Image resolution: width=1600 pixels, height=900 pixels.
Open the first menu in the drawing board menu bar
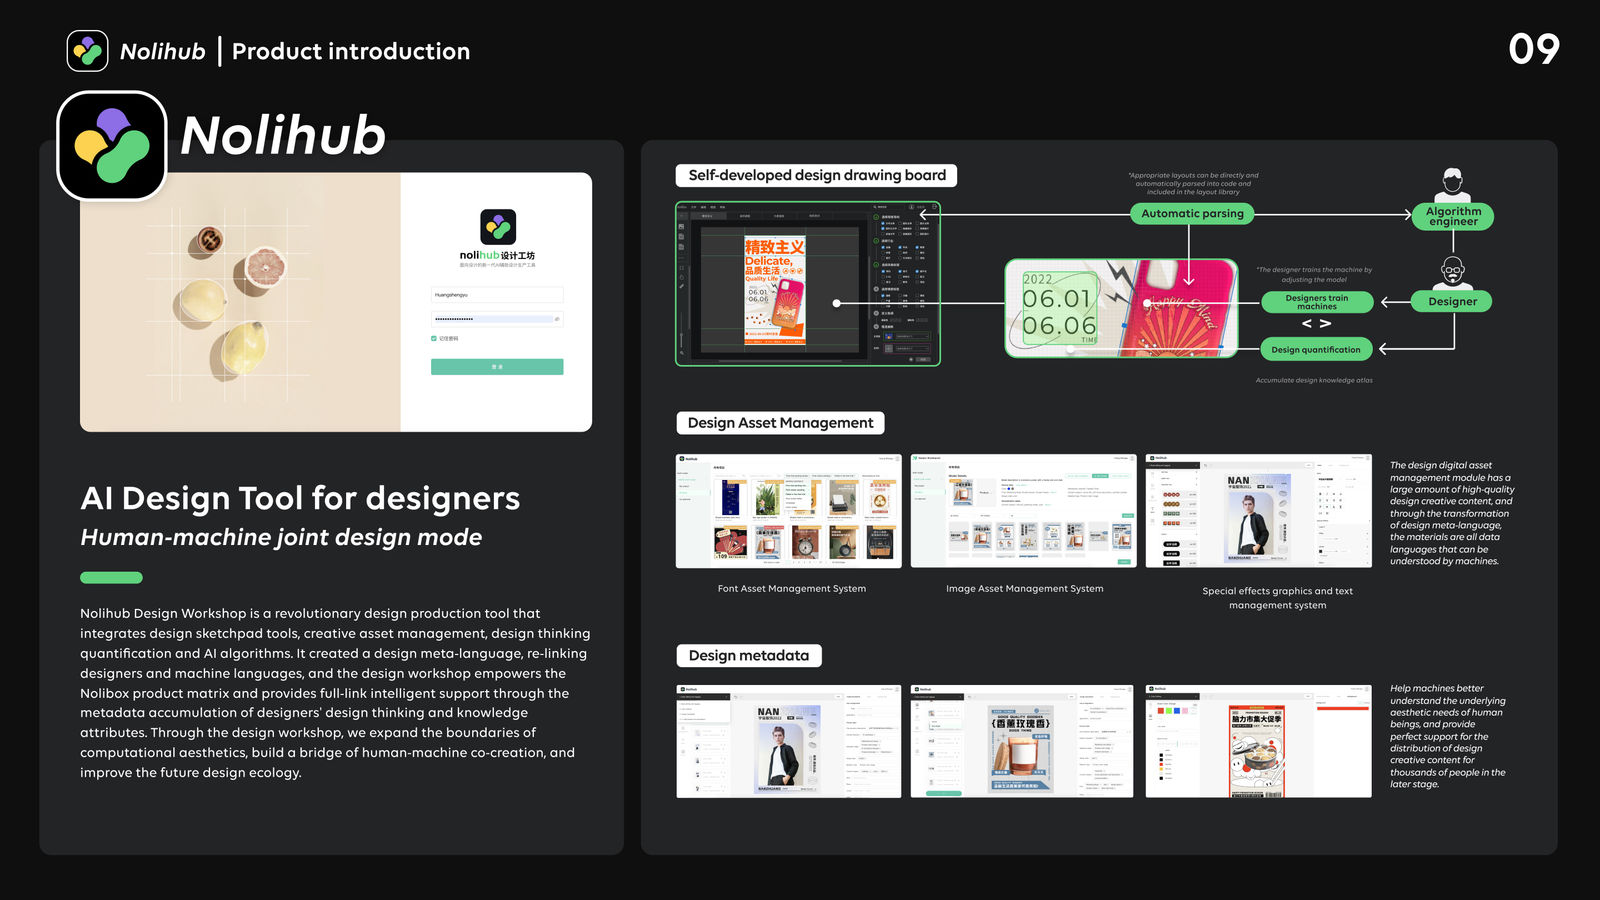tap(694, 207)
